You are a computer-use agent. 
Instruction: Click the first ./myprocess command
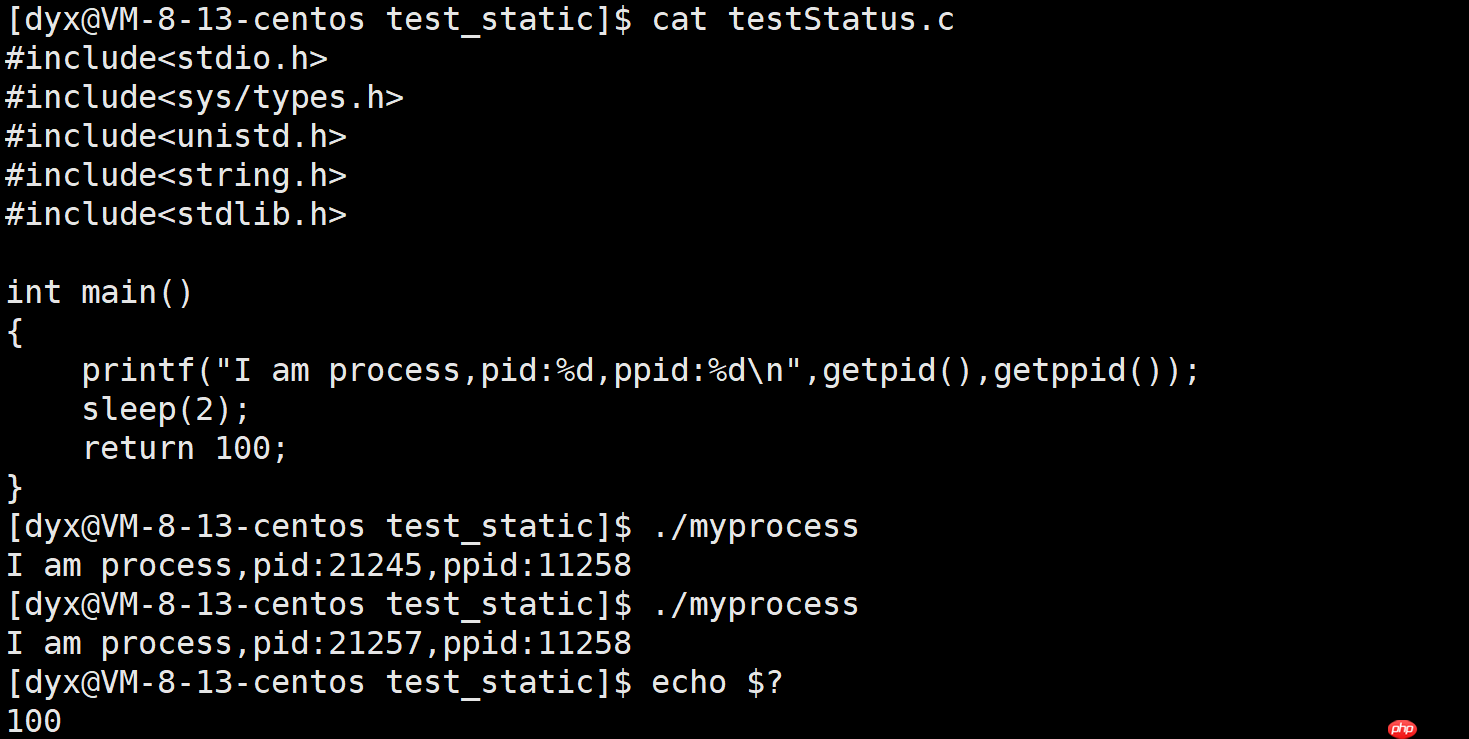point(755,526)
